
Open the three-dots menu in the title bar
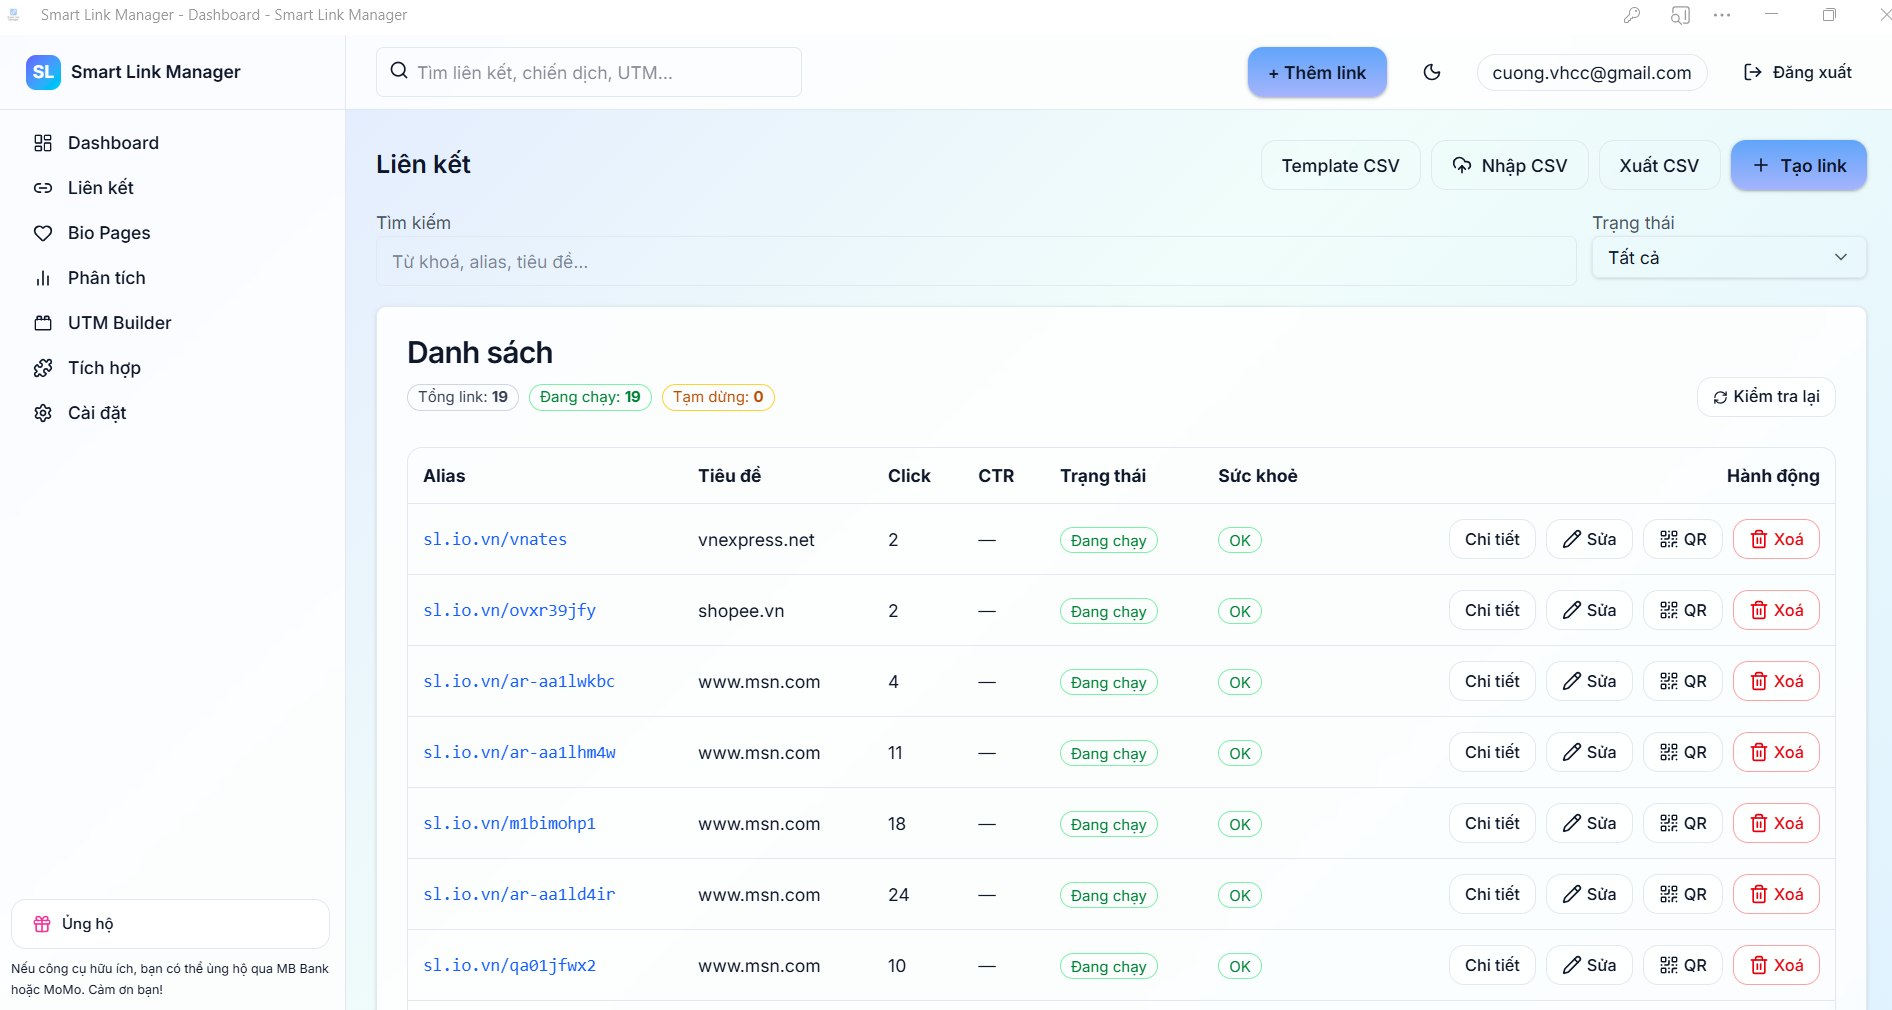click(x=1722, y=15)
